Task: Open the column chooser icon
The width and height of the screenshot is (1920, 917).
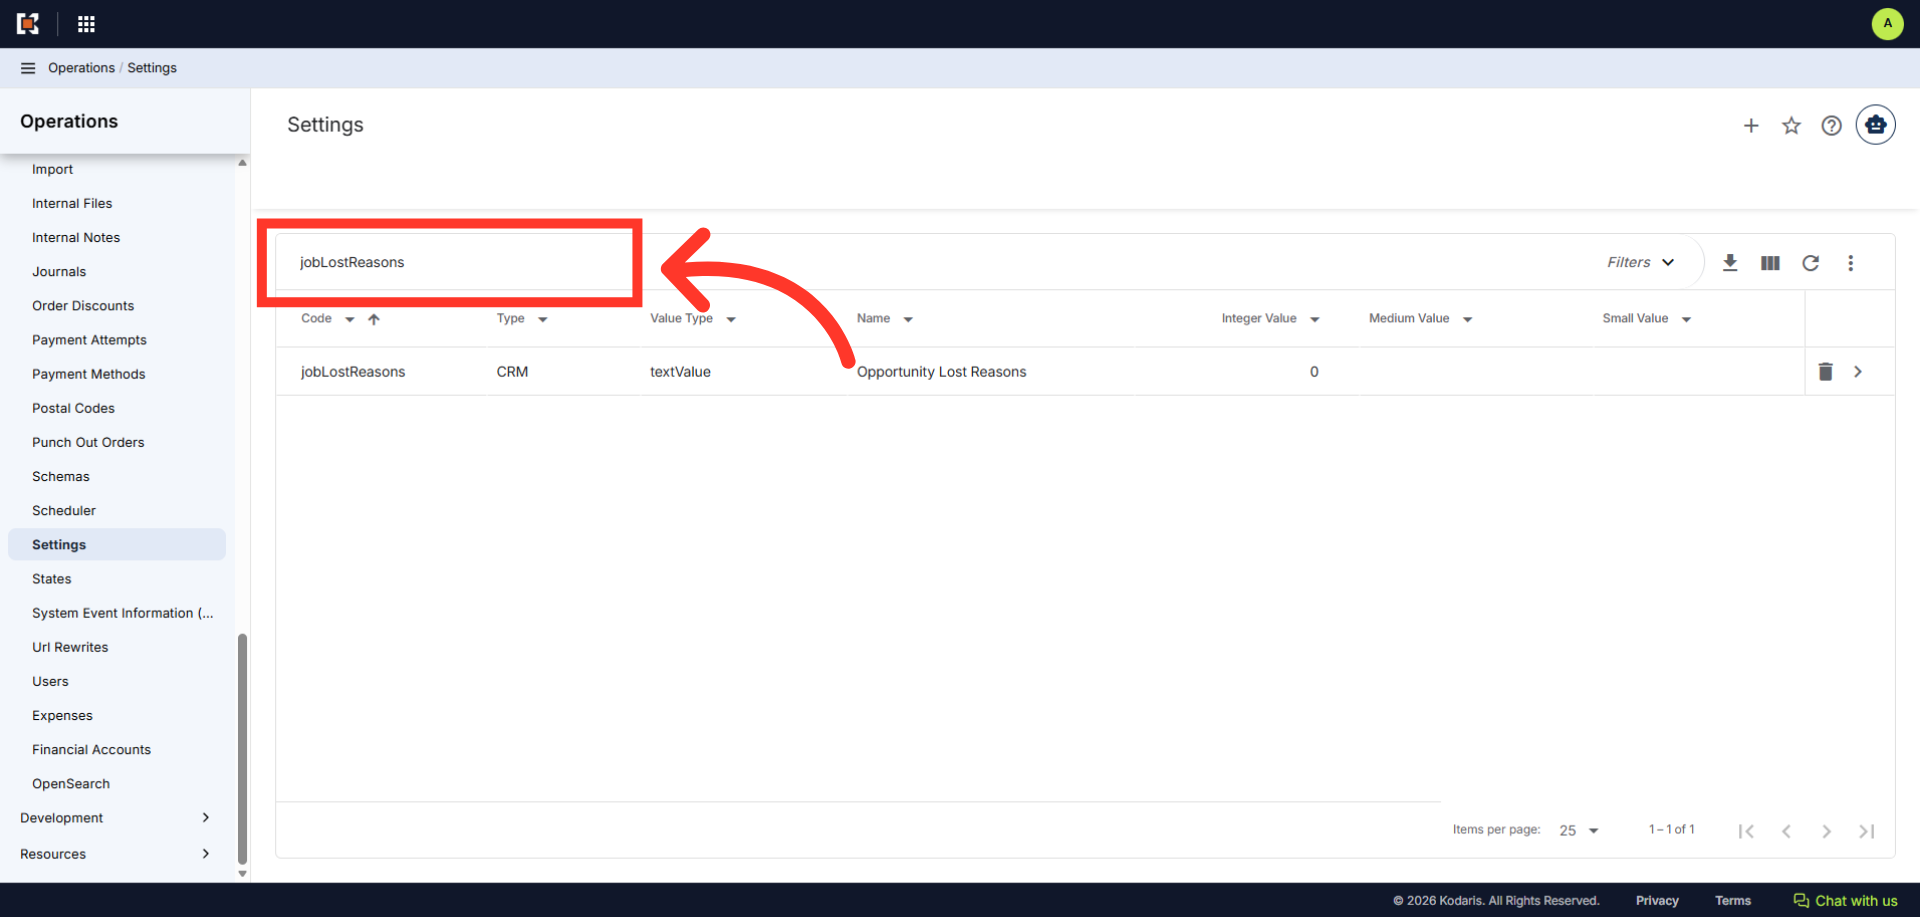Action: pos(1770,263)
